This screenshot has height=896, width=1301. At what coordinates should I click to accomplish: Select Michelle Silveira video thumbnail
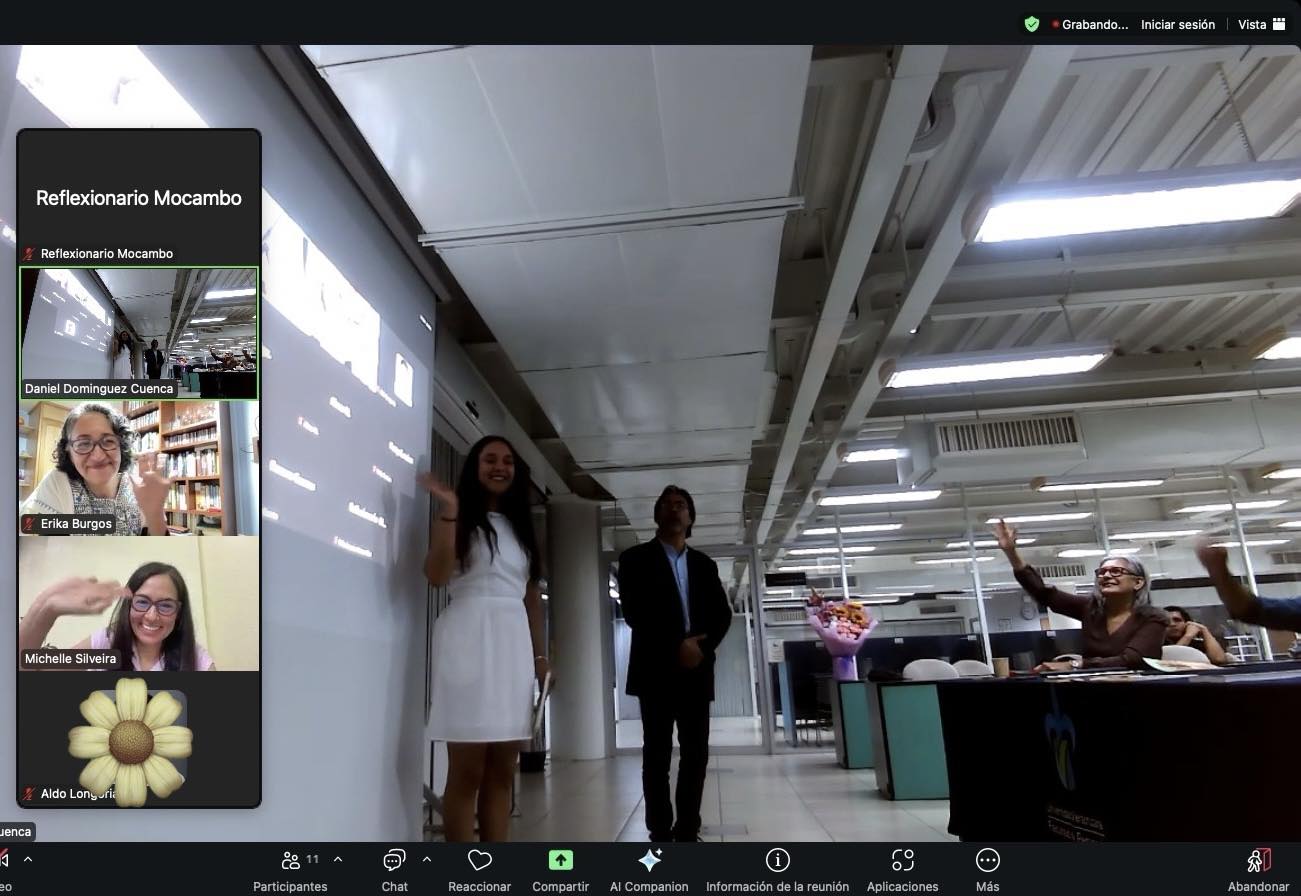pos(139,603)
